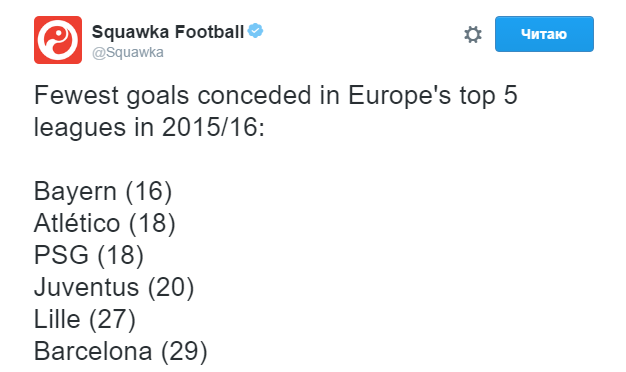The image size is (626, 372).
Task: Click the (29) figure beside Barcelona
Action: (184, 352)
